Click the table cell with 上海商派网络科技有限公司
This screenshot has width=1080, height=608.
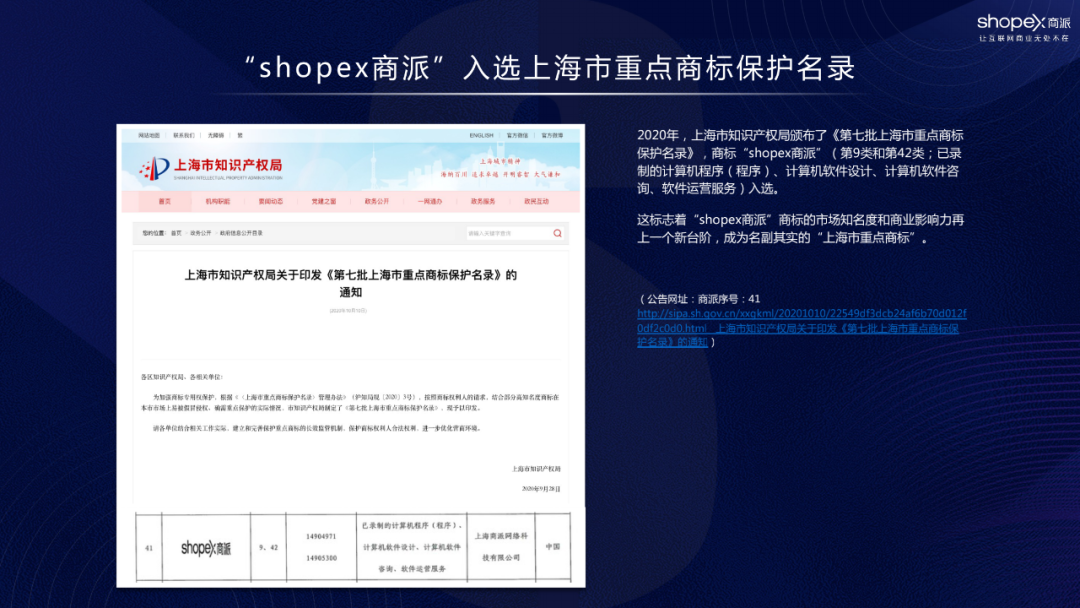tap(501, 547)
